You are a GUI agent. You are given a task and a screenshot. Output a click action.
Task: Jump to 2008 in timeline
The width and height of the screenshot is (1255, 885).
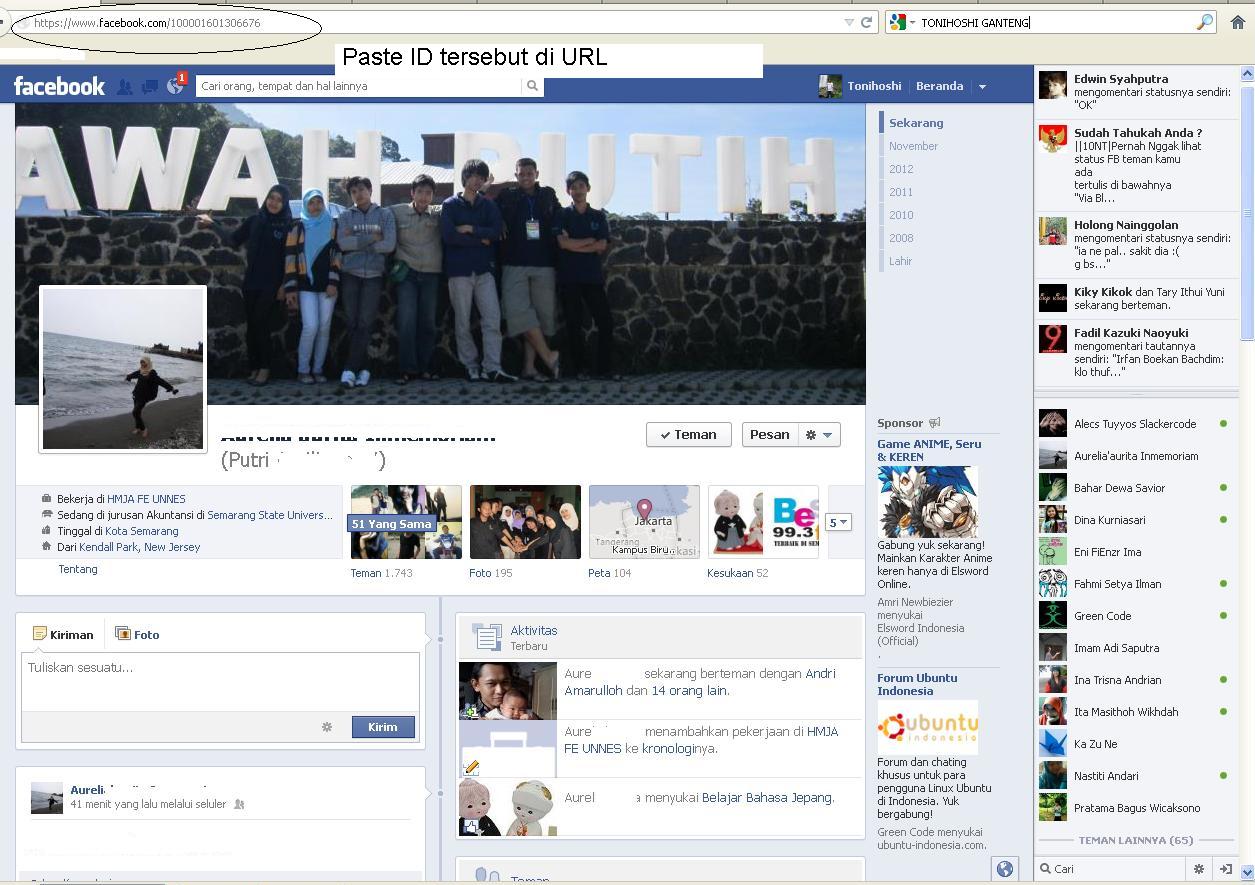tap(901, 238)
